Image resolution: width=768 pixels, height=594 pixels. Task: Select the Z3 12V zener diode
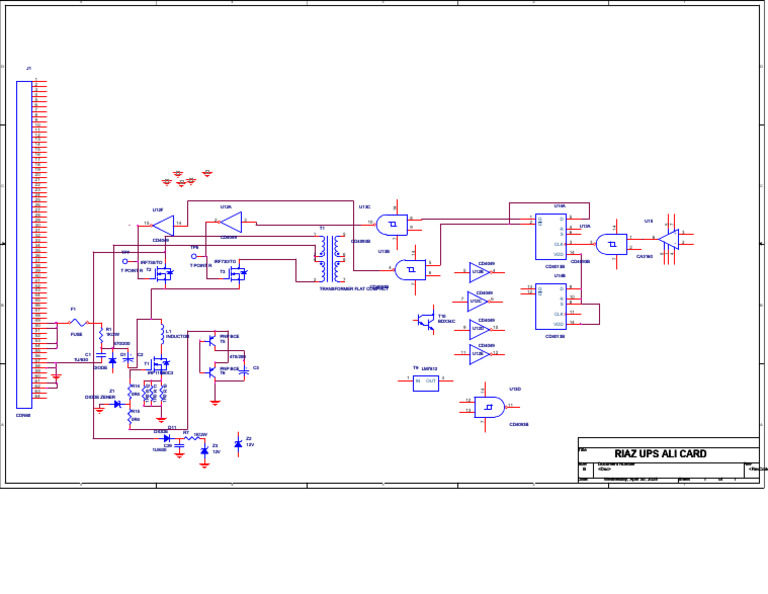[x=205, y=450]
